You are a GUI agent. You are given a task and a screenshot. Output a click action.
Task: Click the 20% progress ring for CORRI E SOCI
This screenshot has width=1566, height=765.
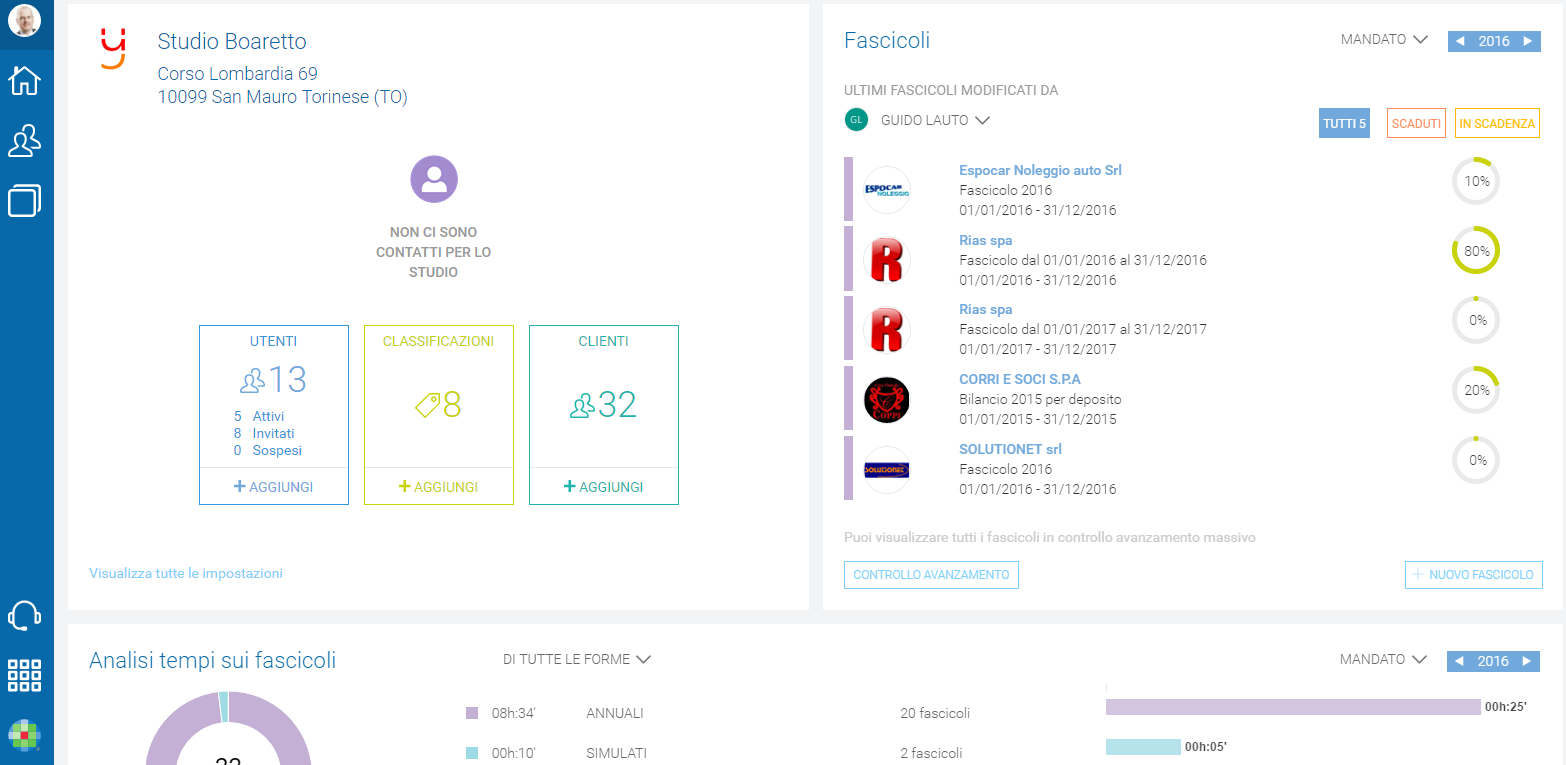click(x=1476, y=390)
